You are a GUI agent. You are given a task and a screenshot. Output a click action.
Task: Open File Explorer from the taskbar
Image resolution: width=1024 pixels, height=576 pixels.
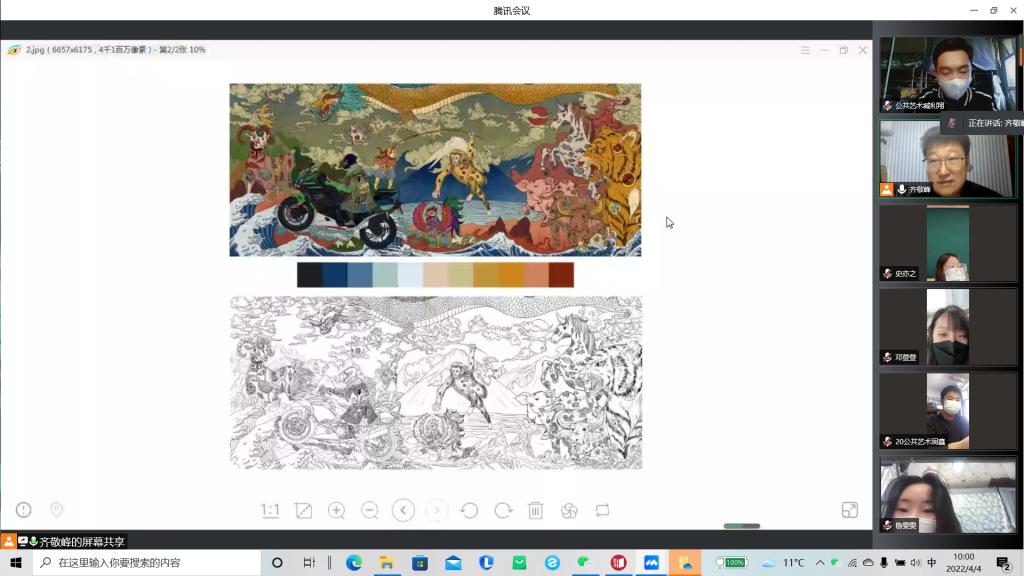click(387, 562)
